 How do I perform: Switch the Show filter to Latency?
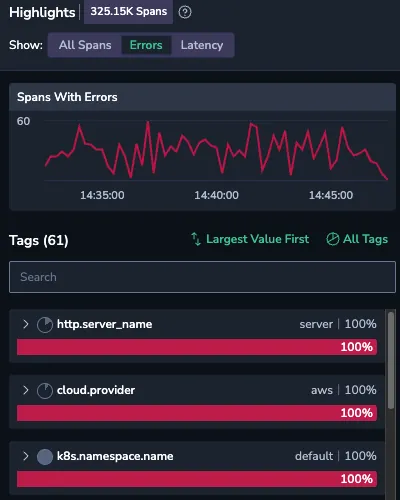(202, 45)
